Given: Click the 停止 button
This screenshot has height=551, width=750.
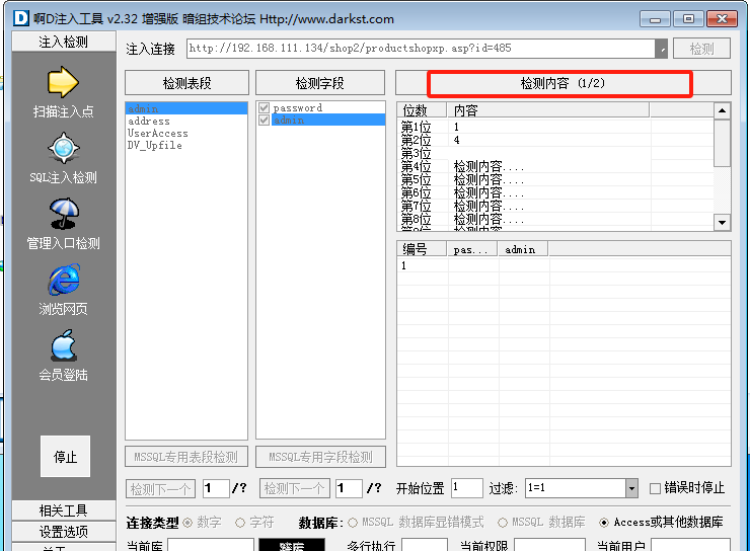Looking at the screenshot, I should point(65,456).
